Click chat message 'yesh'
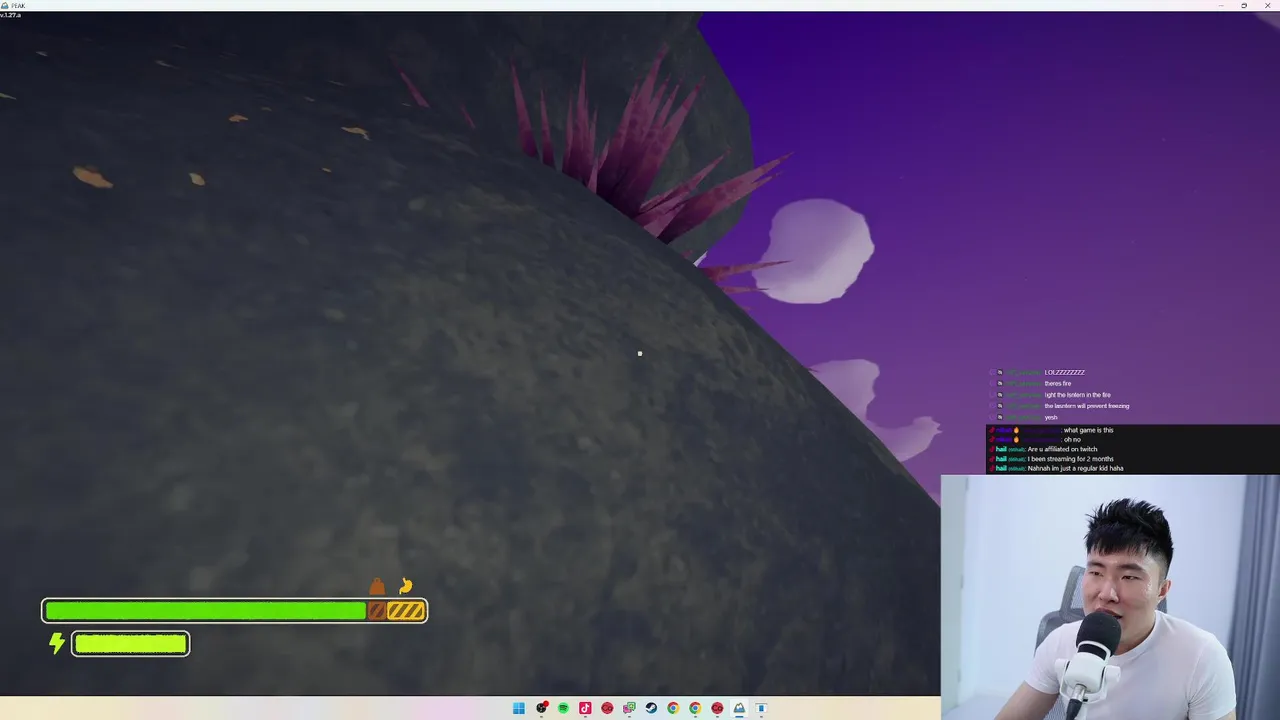This screenshot has width=1280, height=720. click(1051, 417)
